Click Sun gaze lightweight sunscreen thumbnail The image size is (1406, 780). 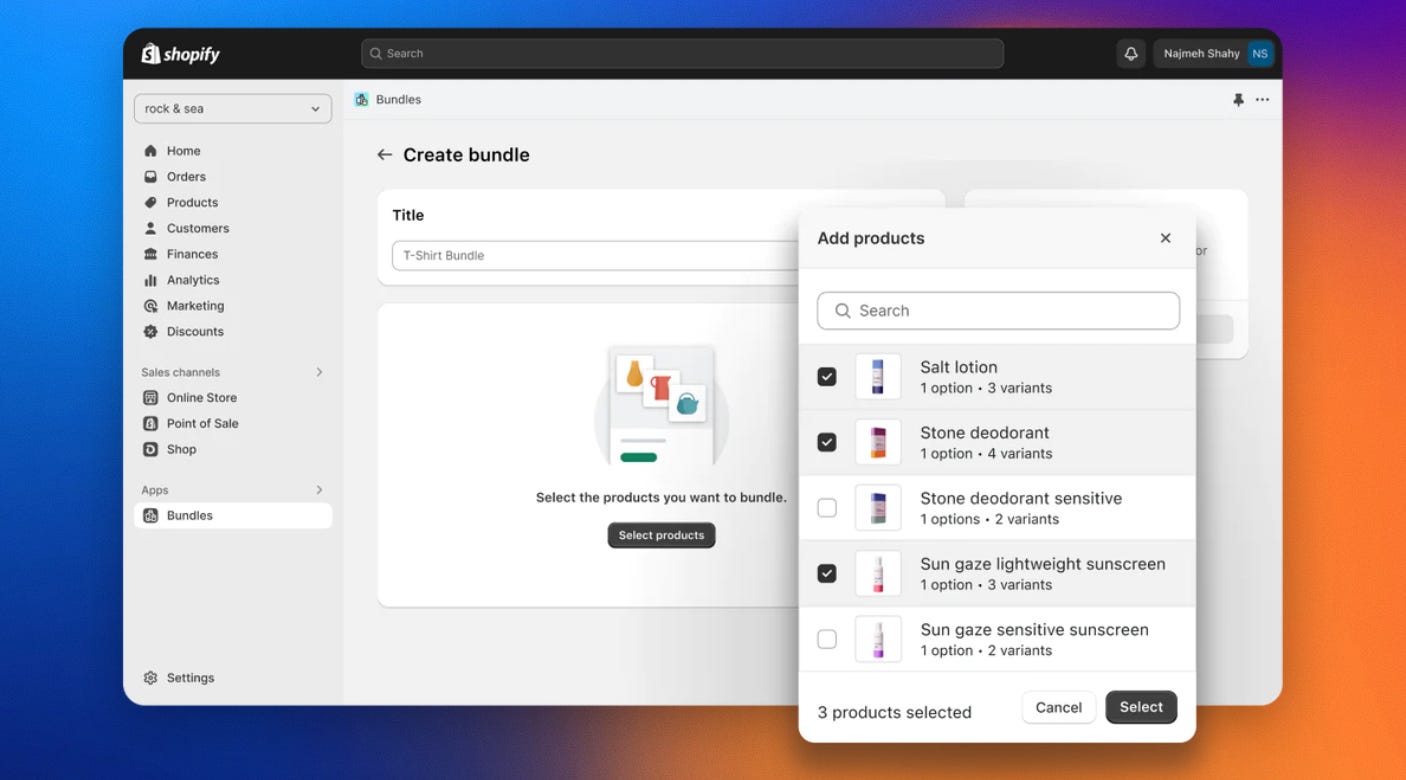point(878,573)
